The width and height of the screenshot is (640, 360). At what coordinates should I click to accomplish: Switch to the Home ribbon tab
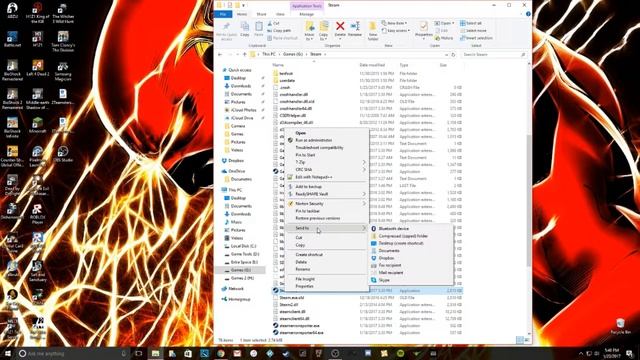(x=242, y=14)
